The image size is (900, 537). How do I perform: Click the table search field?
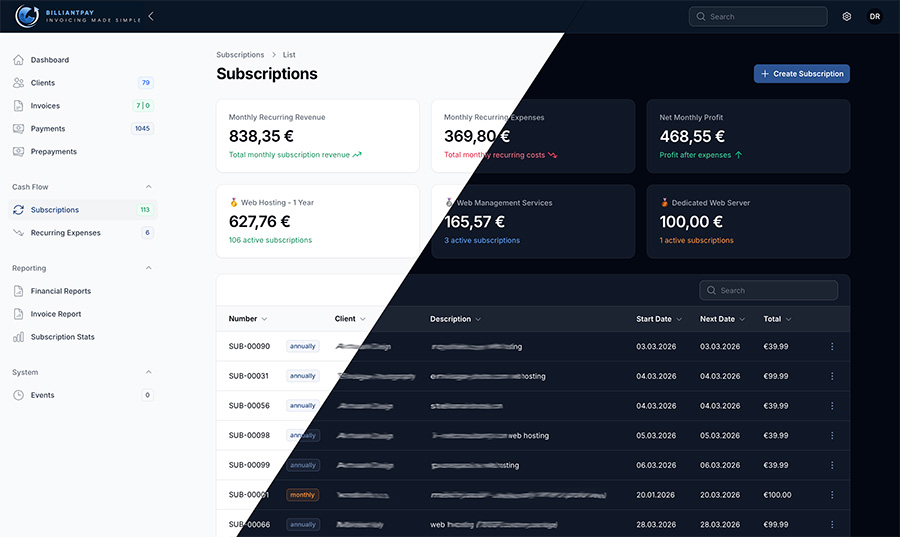[769, 291]
